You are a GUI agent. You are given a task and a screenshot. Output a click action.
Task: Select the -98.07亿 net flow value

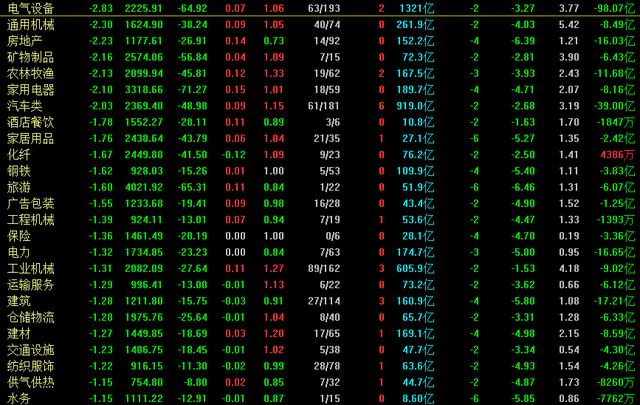(615, 8)
